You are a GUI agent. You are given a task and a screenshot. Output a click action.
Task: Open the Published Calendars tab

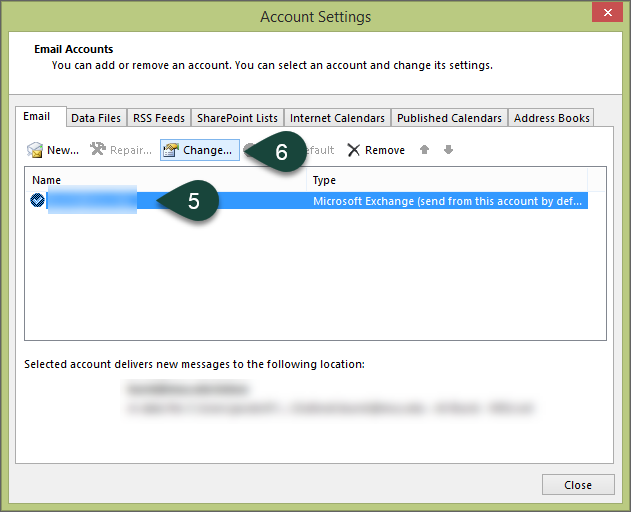click(x=449, y=118)
